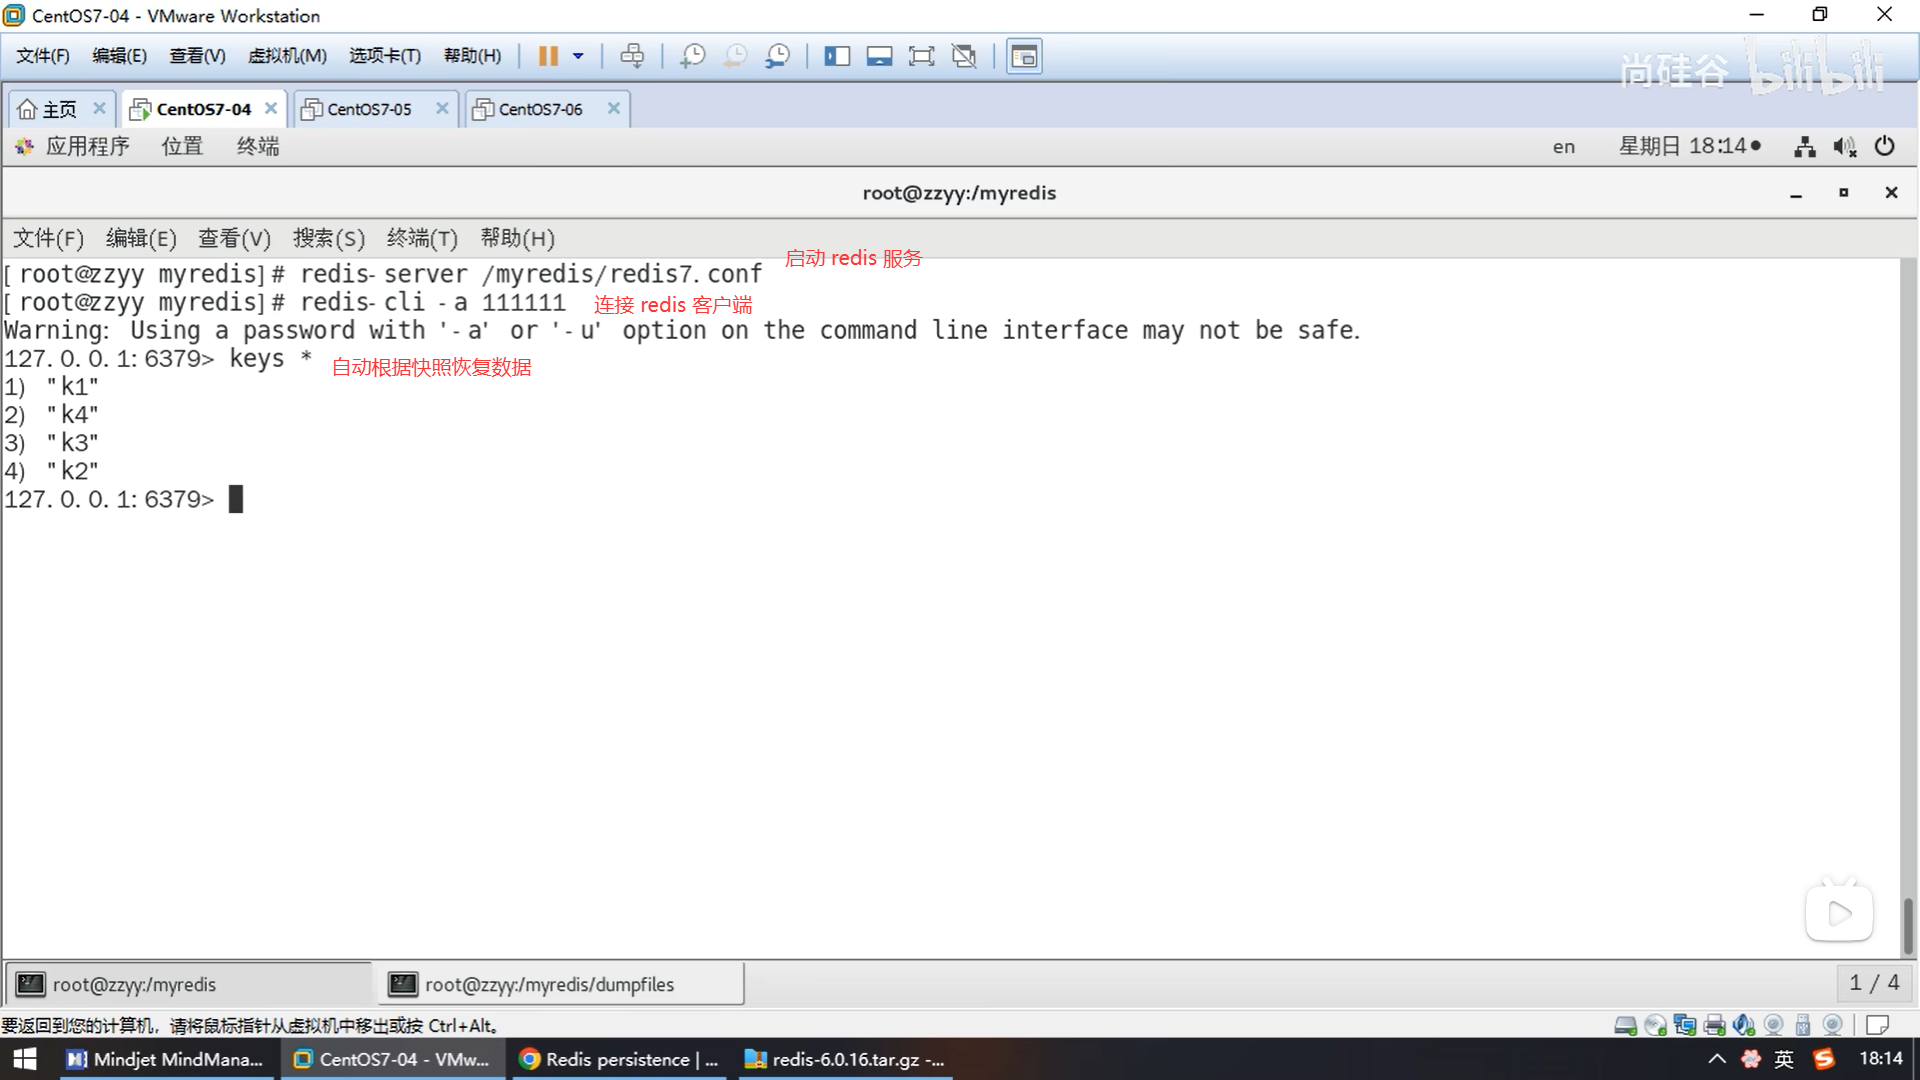Take a snapshot of this virtual machine

tap(692, 56)
